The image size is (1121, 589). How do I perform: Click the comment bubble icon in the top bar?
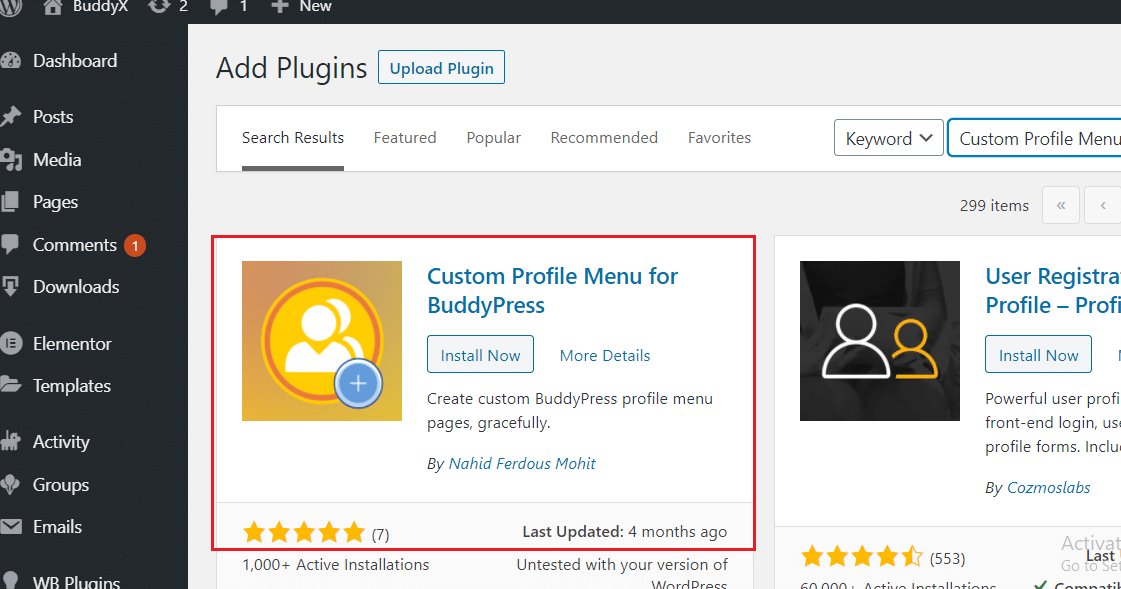(x=221, y=8)
